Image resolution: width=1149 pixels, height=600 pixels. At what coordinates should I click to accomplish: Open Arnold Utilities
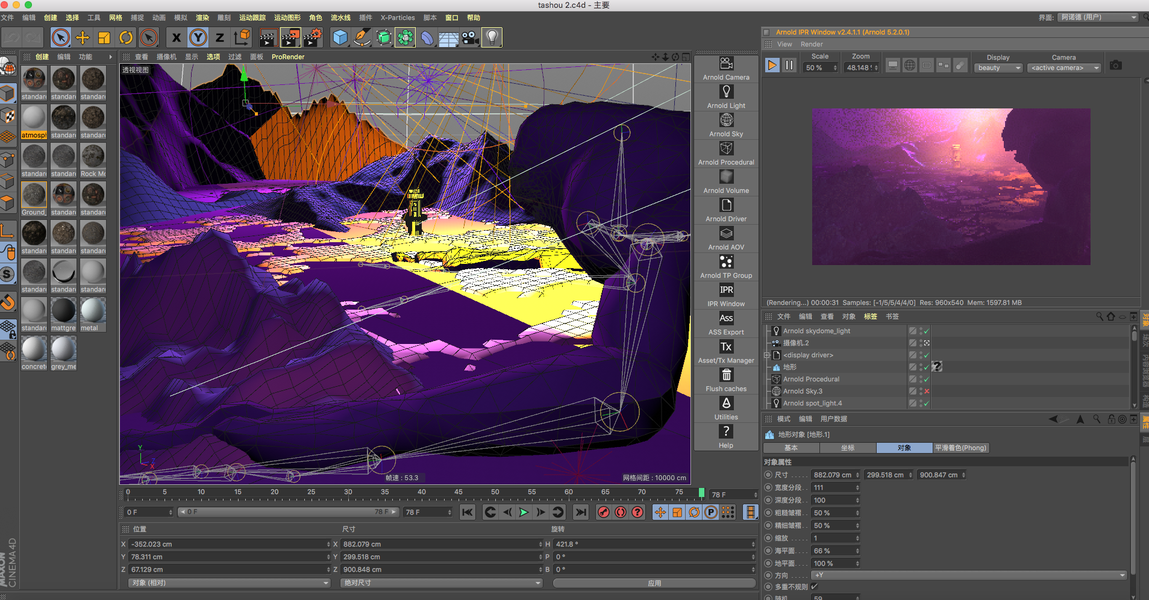[726, 408]
